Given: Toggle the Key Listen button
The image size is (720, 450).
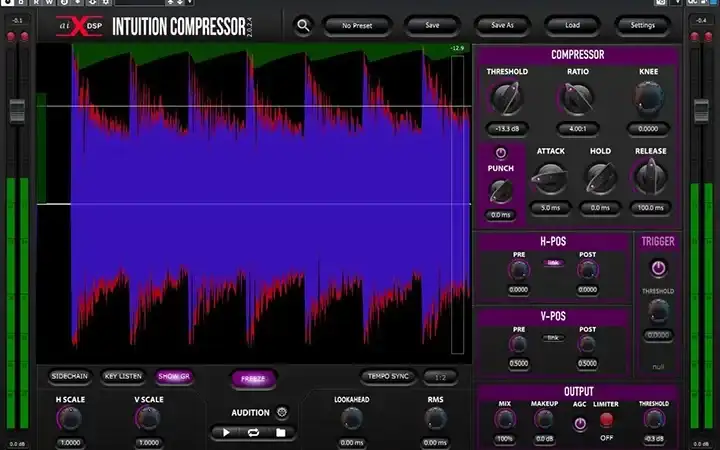Looking at the screenshot, I should coord(123,377).
